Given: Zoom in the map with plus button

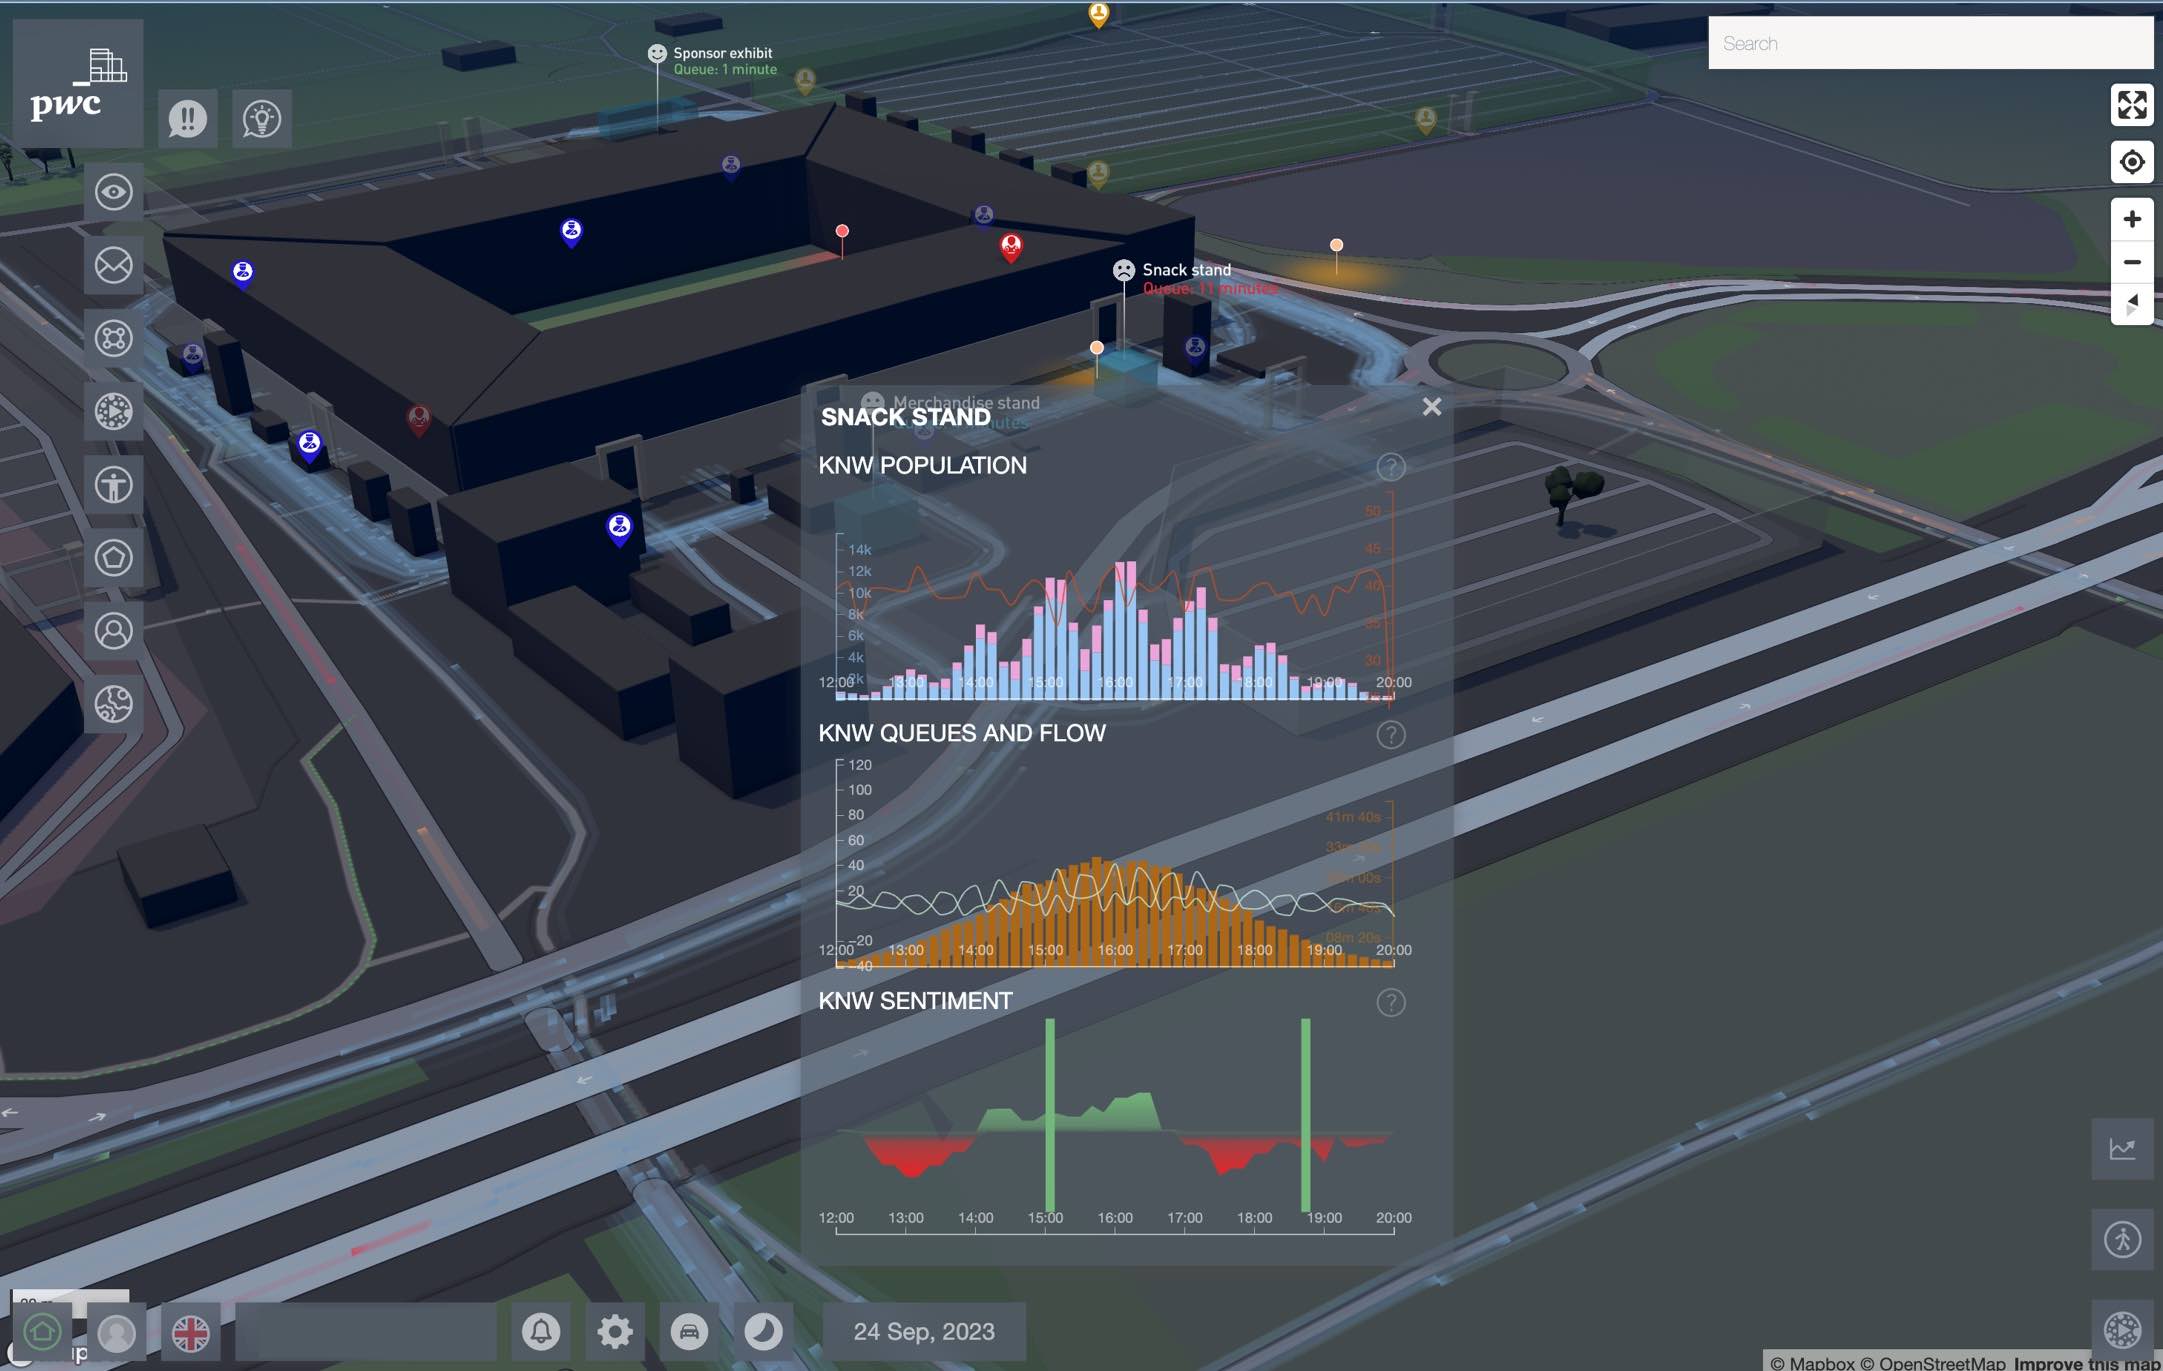Looking at the screenshot, I should pyautogui.click(x=2131, y=219).
